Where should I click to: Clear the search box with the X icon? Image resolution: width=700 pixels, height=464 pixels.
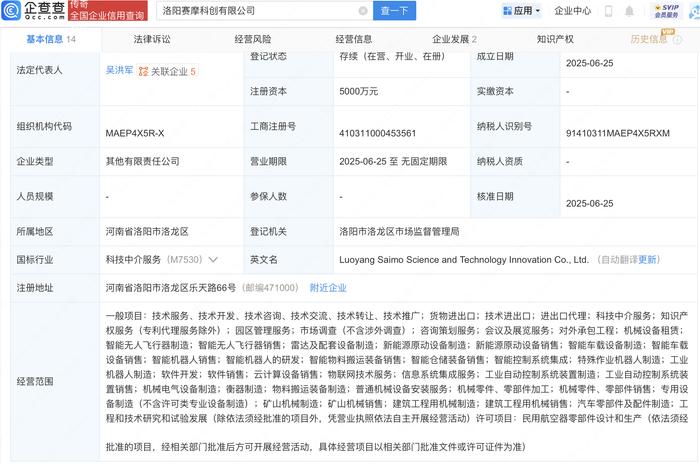(363, 11)
